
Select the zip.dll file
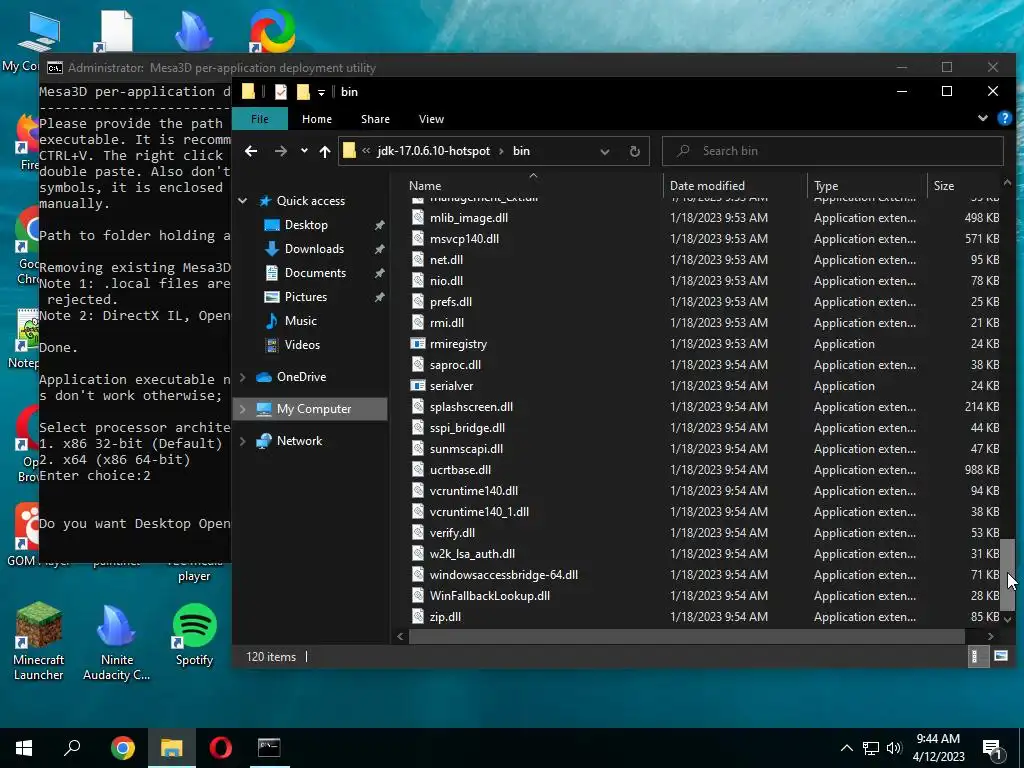[445, 616]
